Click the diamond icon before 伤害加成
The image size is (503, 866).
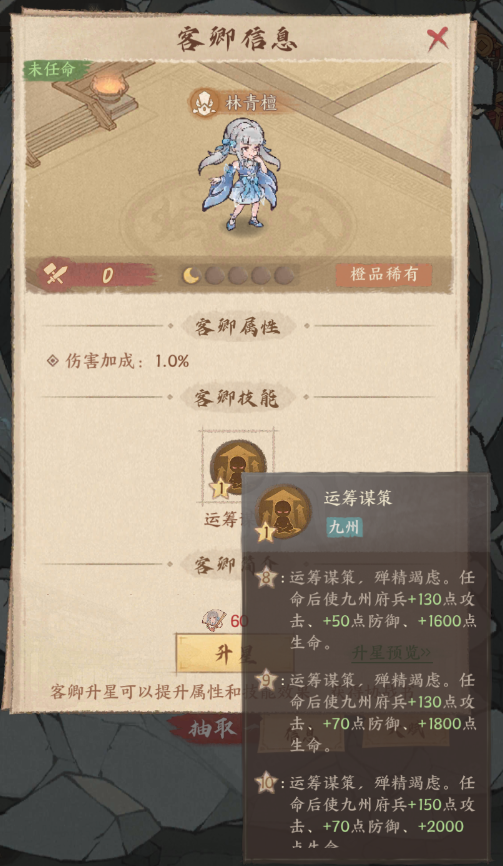(x=53, y=361)
